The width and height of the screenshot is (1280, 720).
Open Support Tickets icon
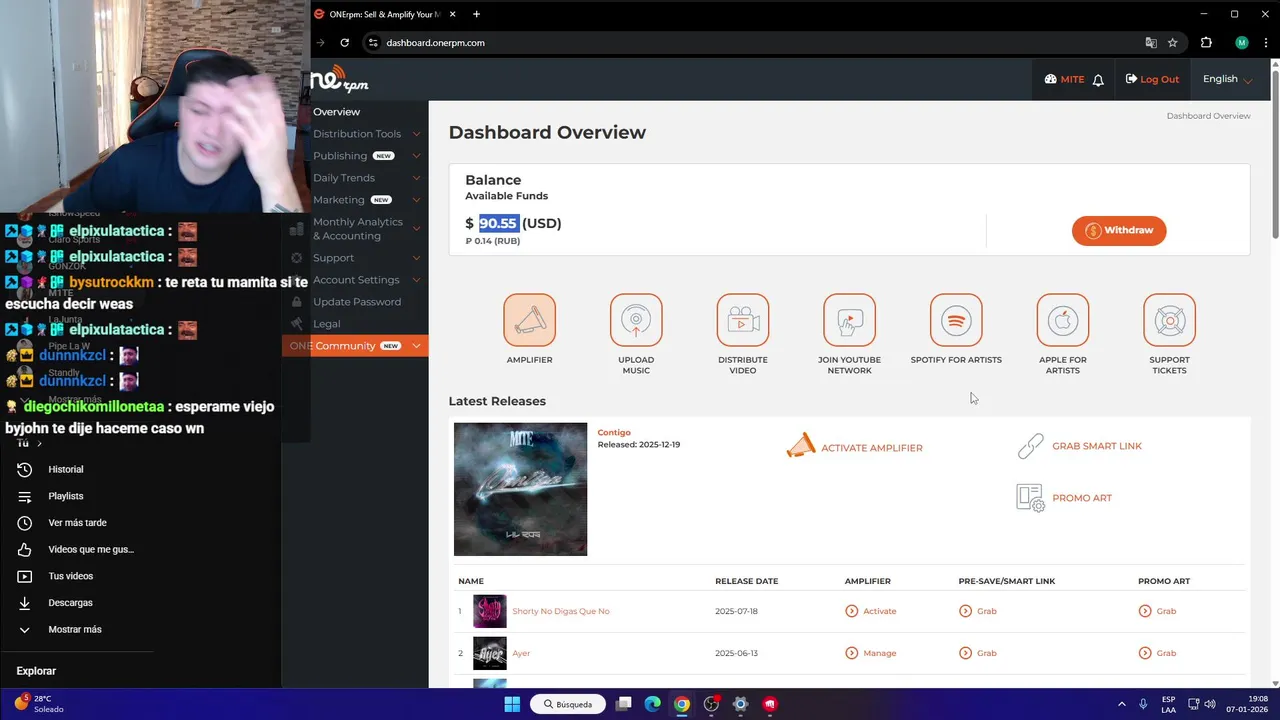tap(1169, 320)
